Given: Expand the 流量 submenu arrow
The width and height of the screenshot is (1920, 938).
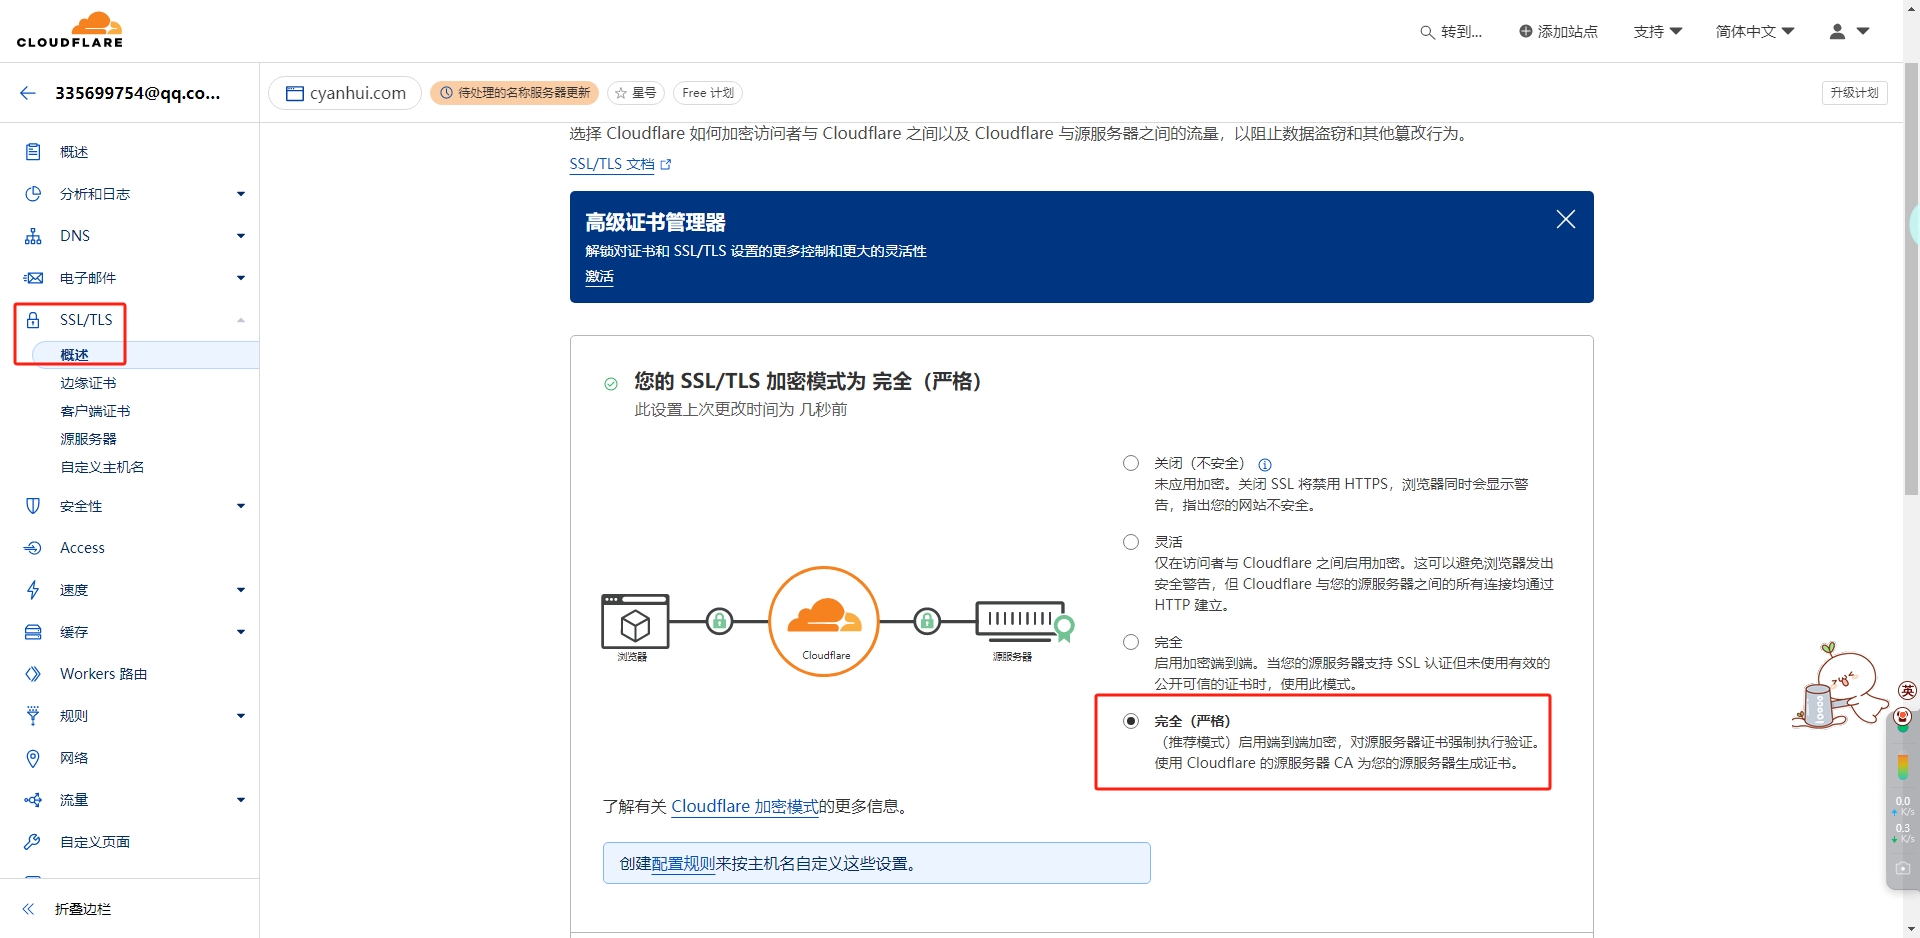Looking at the screenshot, I should 241,800.
